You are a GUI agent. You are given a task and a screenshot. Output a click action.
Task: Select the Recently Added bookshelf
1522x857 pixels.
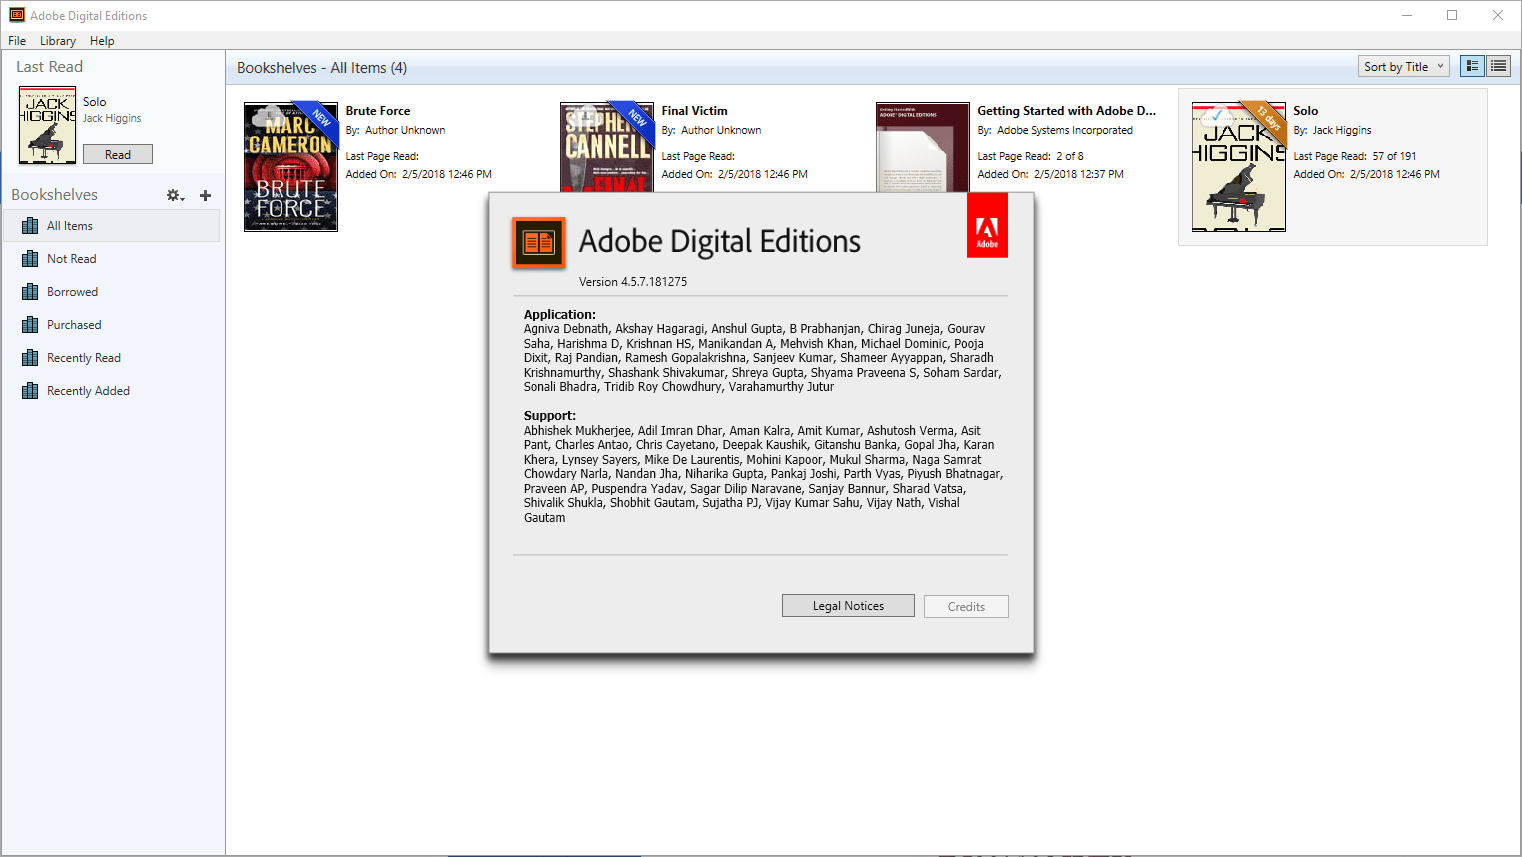(x=111, y=391)
